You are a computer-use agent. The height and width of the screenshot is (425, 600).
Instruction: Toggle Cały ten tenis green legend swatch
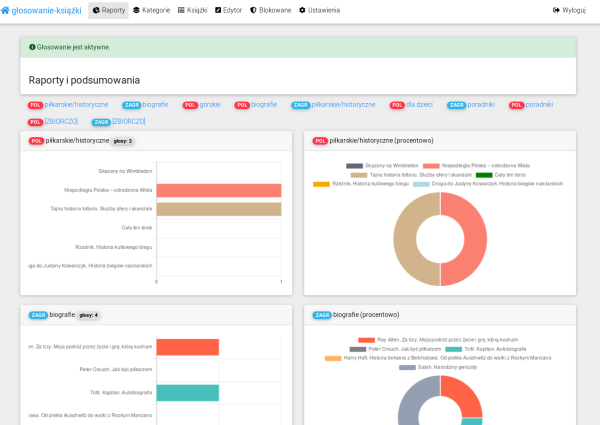484,174
